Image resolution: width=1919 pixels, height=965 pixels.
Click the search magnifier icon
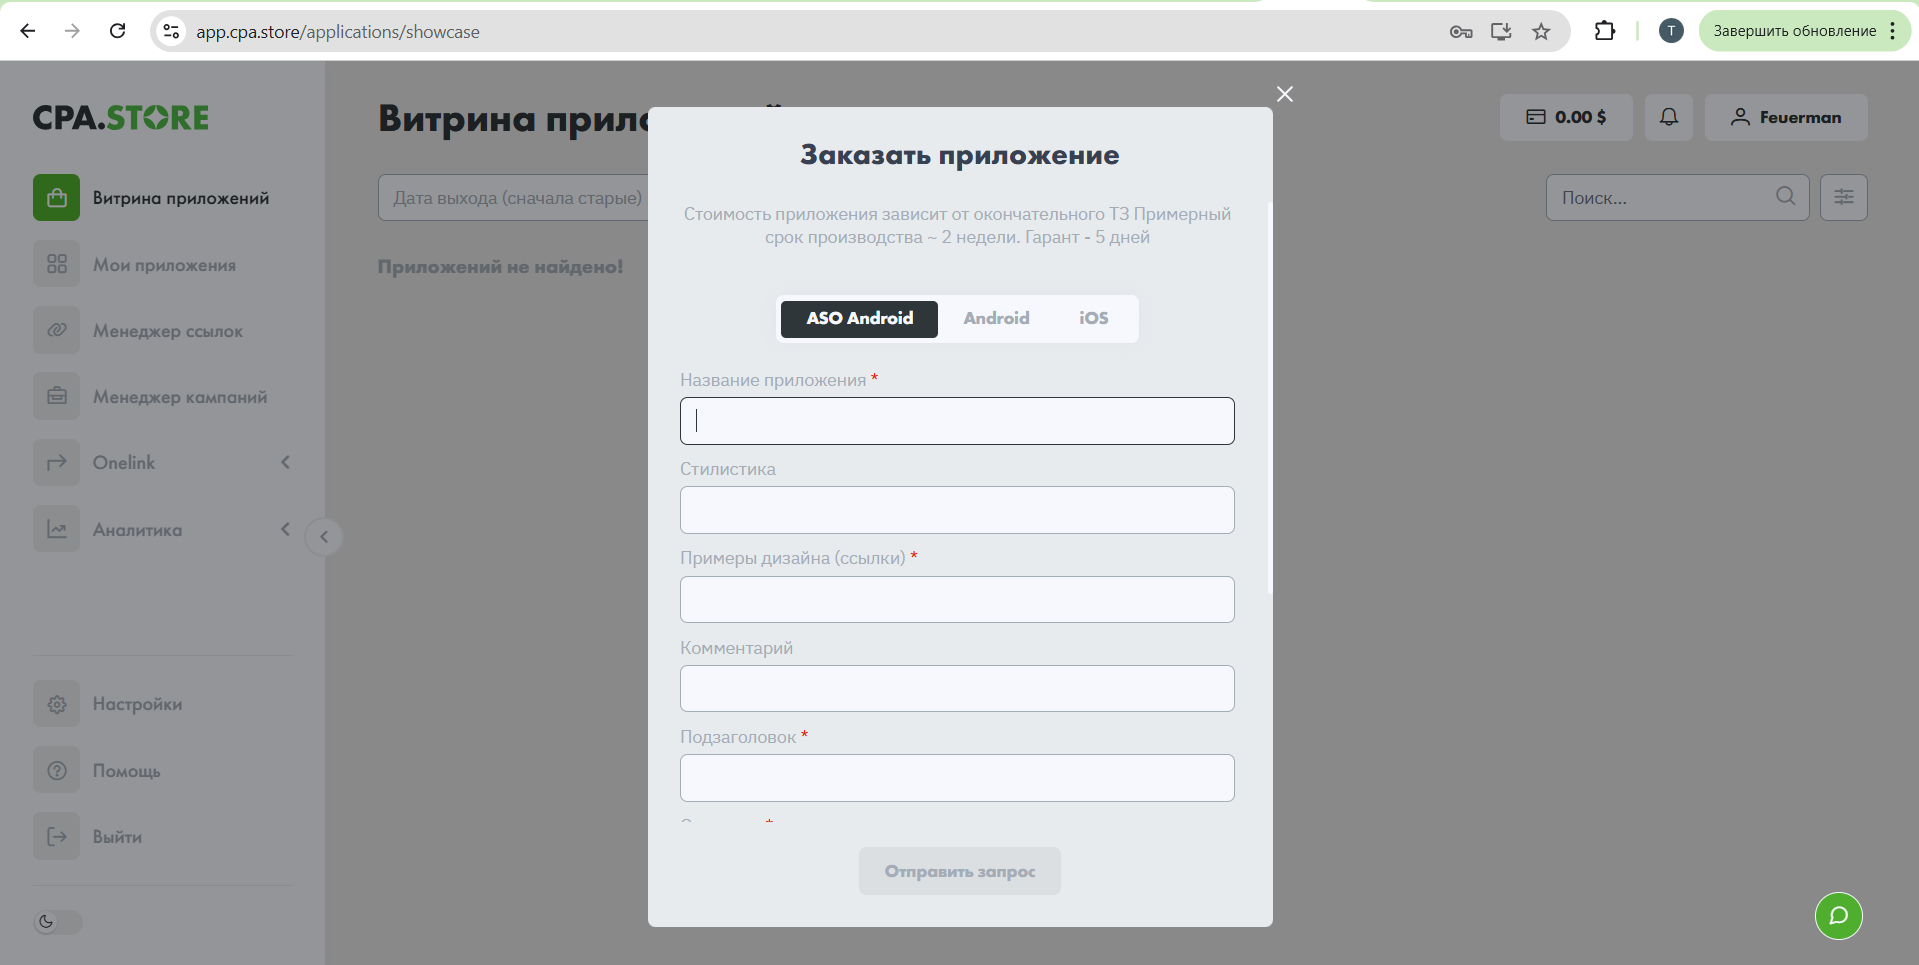coord(1786,196)
